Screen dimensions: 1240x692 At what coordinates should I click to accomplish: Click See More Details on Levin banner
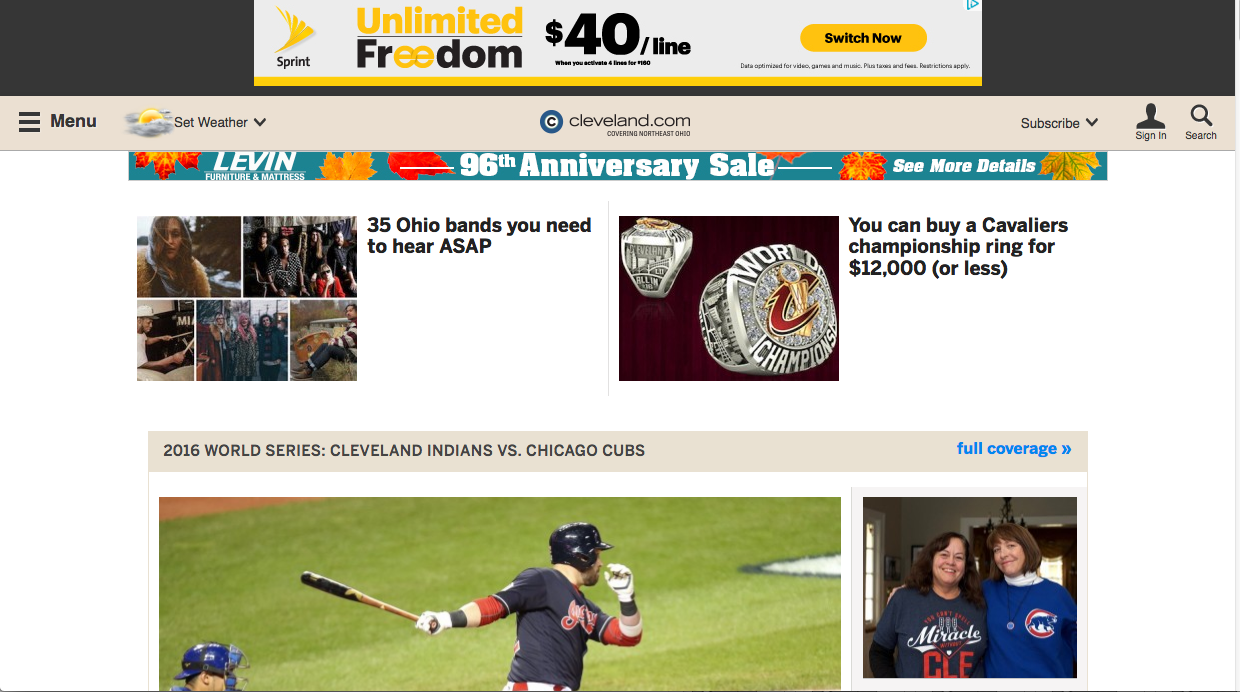[x=964, y=166]
